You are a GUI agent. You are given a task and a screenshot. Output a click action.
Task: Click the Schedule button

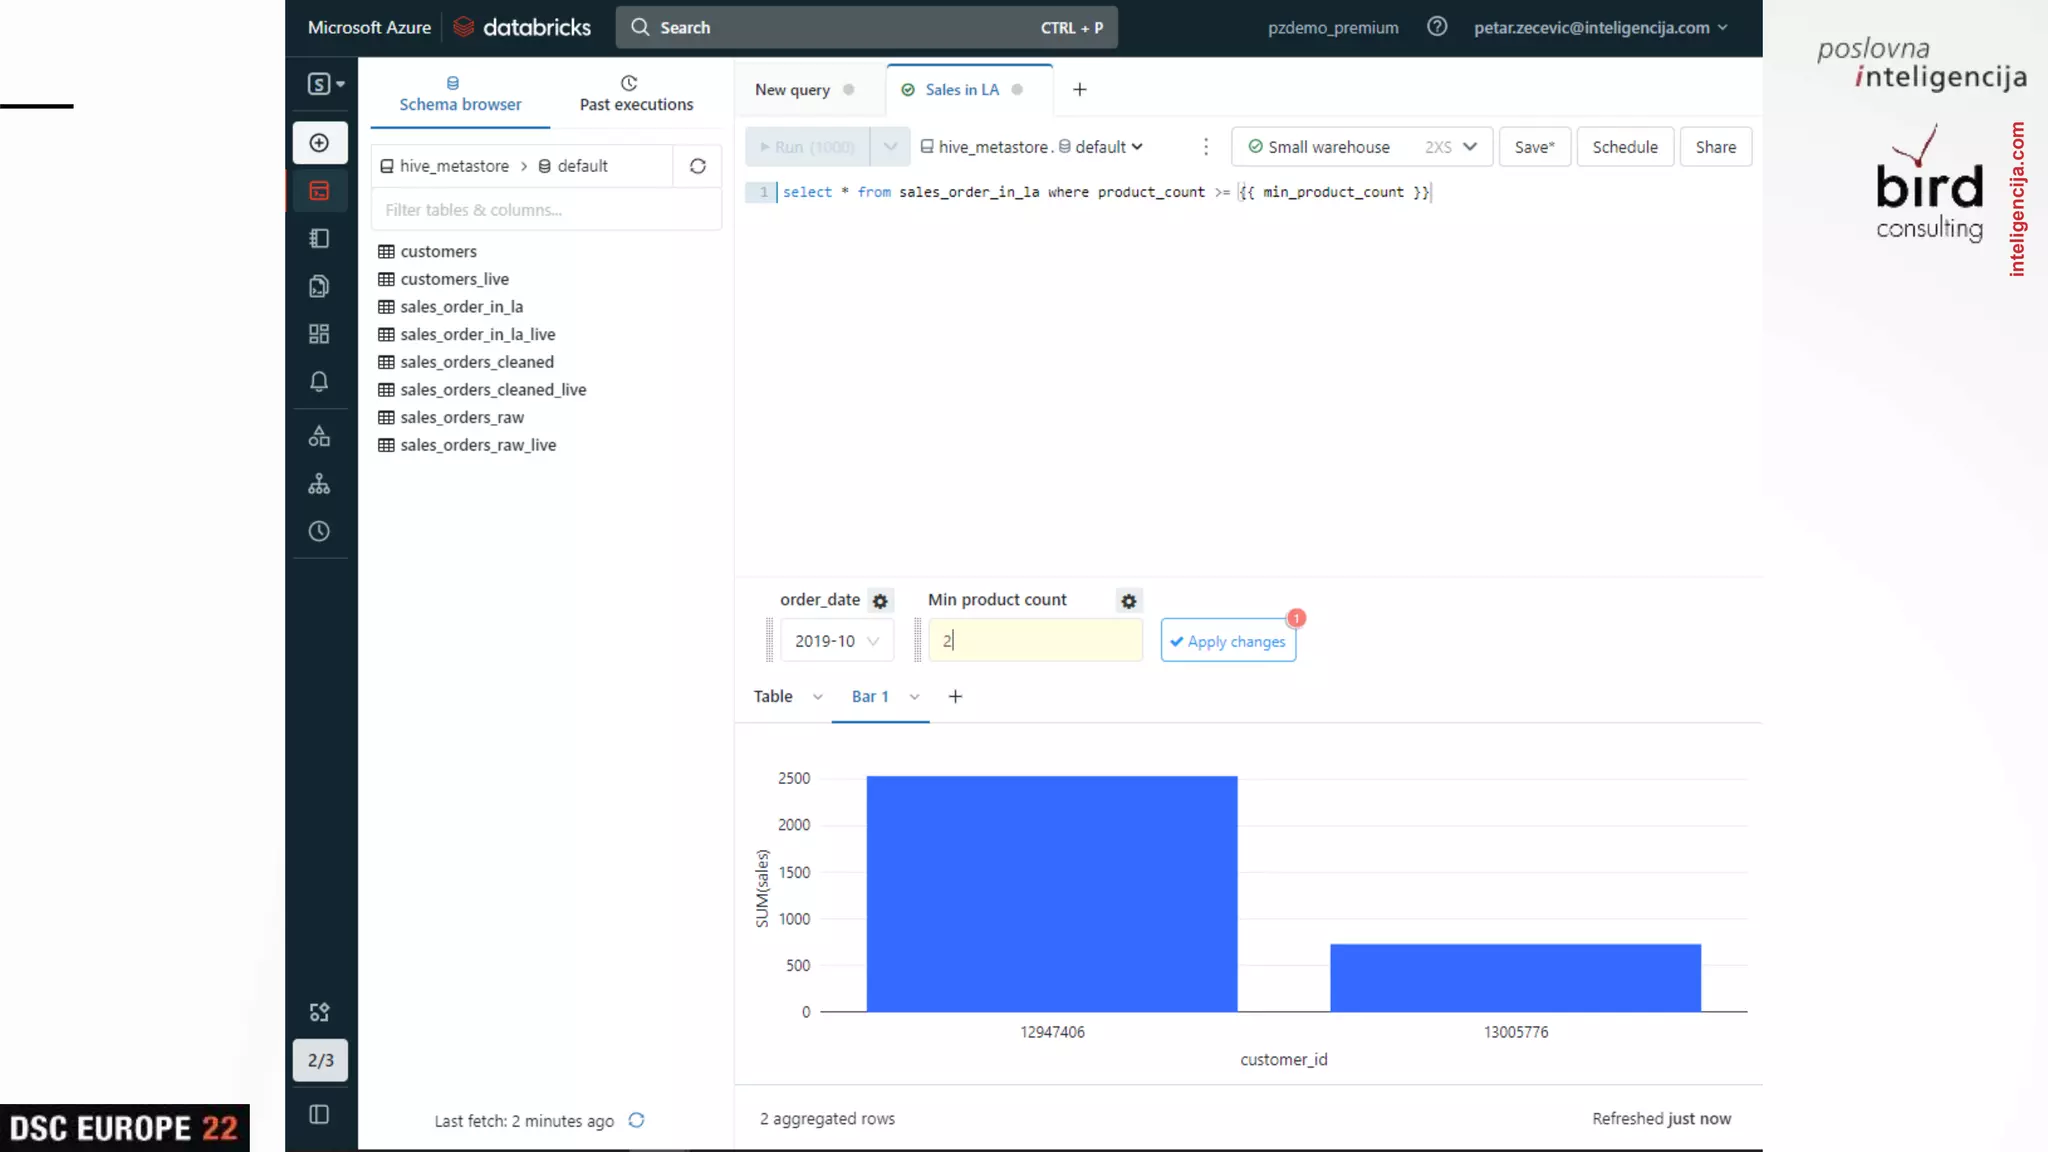(1624, 147)
